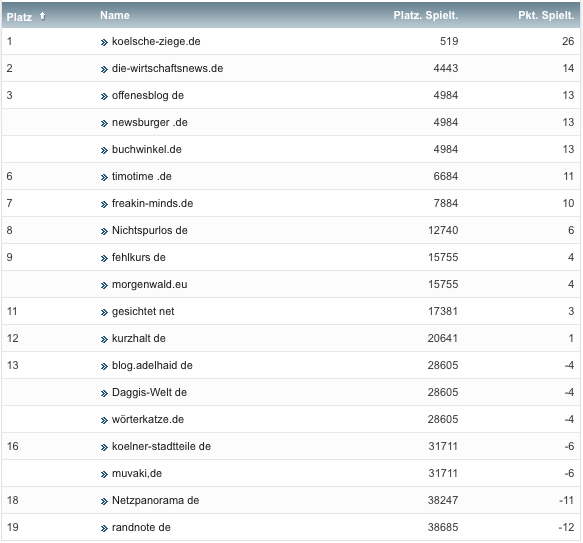Select the 31711 value in muvaki,de row
The width and height of the screenshot is (583, 543).
(x=443, y=473)
